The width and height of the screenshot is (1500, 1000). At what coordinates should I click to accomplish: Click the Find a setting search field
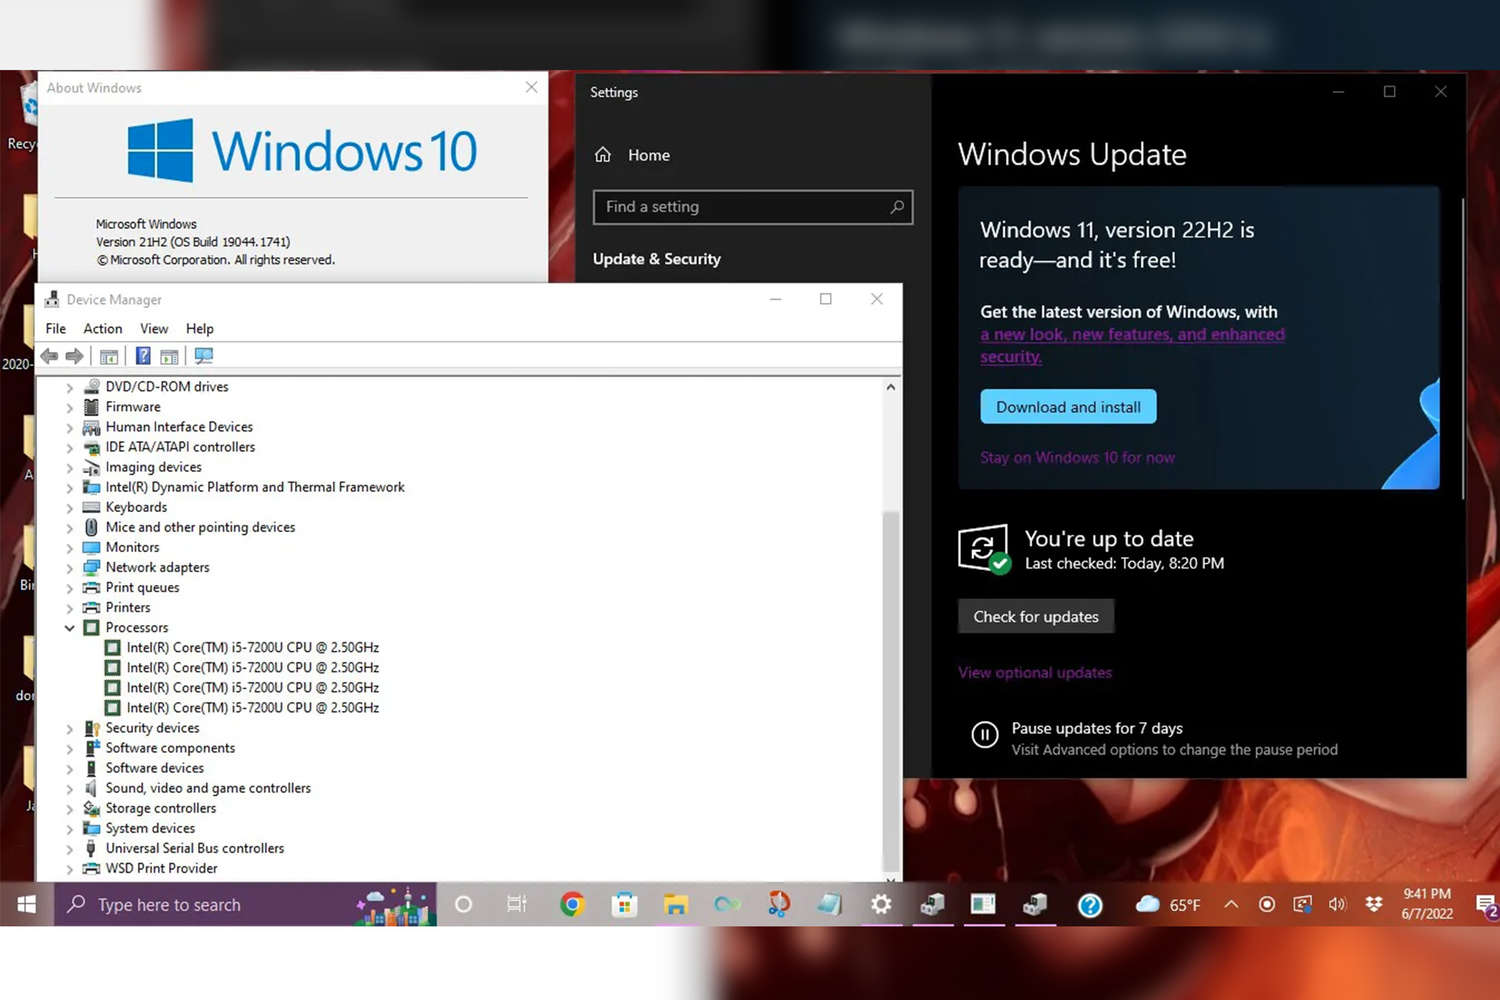(740, 207)
